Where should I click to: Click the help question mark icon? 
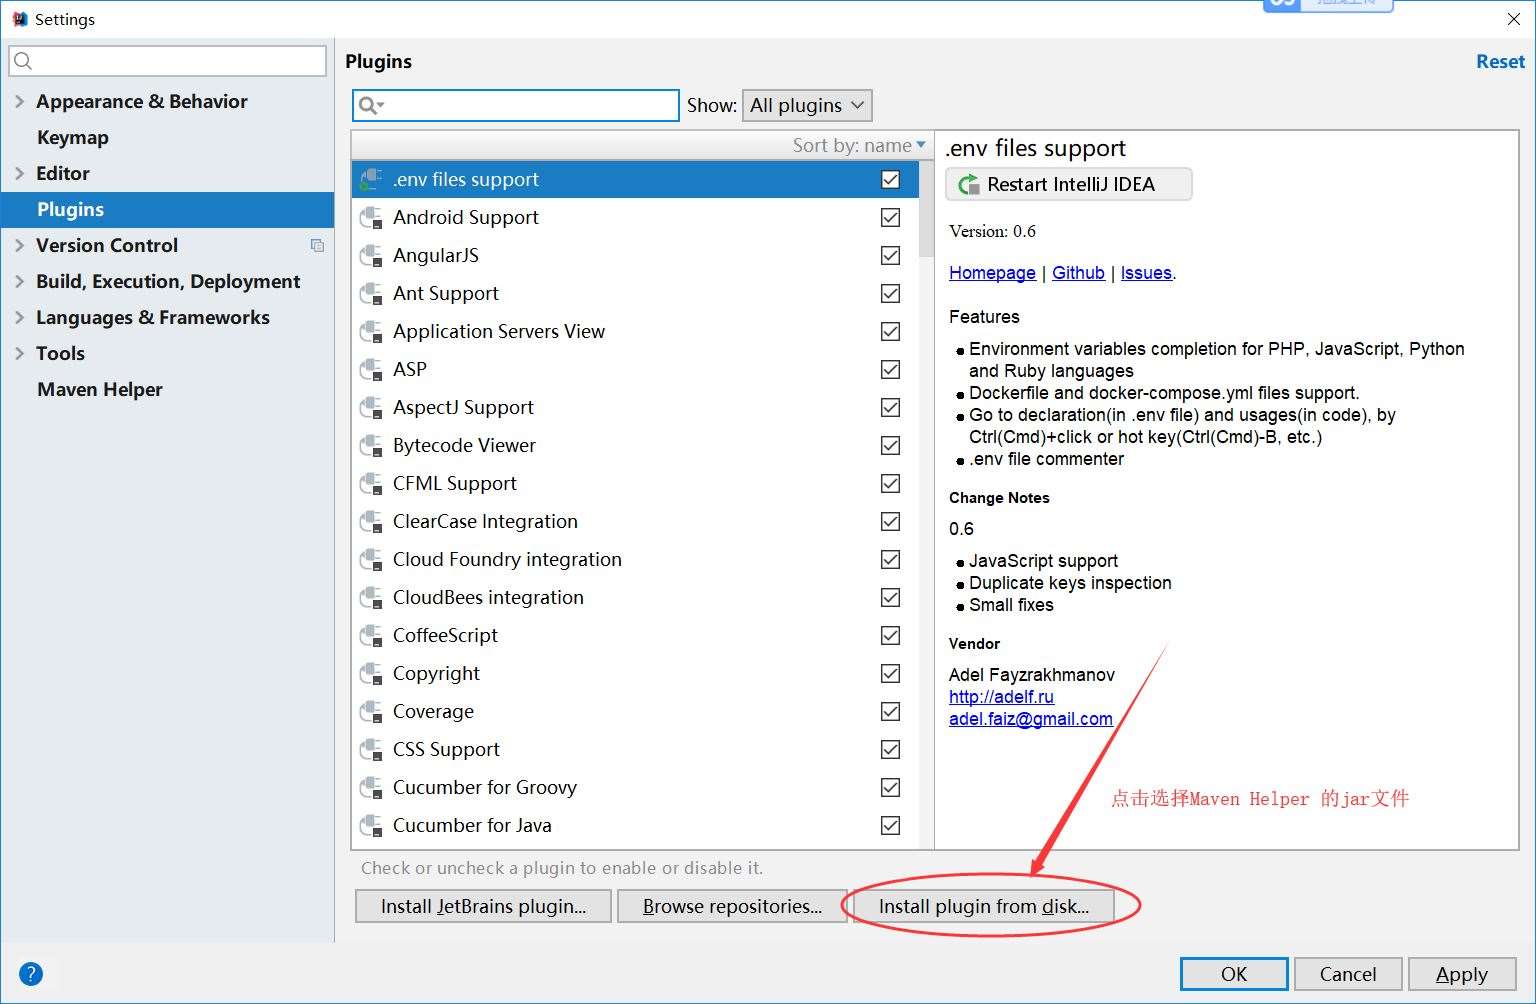pos(31,974)
